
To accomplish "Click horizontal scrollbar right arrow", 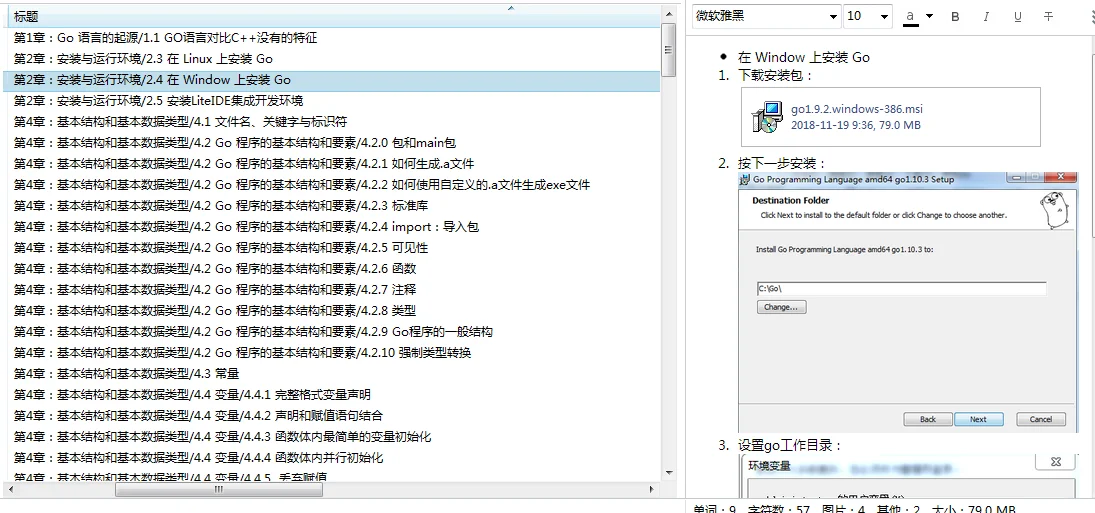I will 652,489.
